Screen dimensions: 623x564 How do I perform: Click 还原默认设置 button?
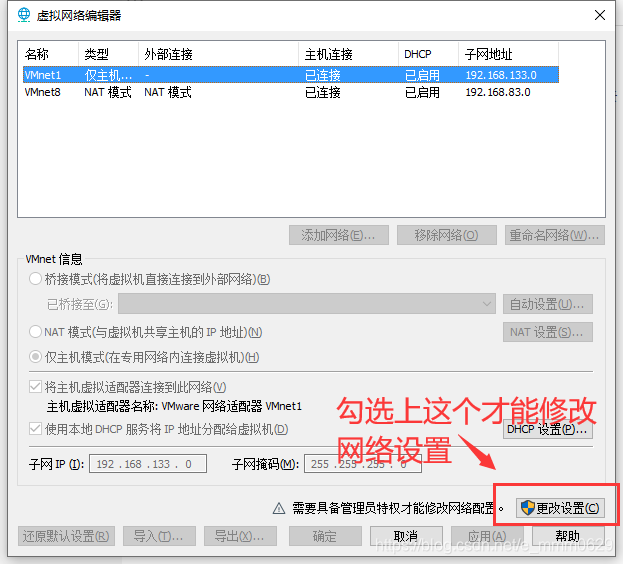point(66,536)
